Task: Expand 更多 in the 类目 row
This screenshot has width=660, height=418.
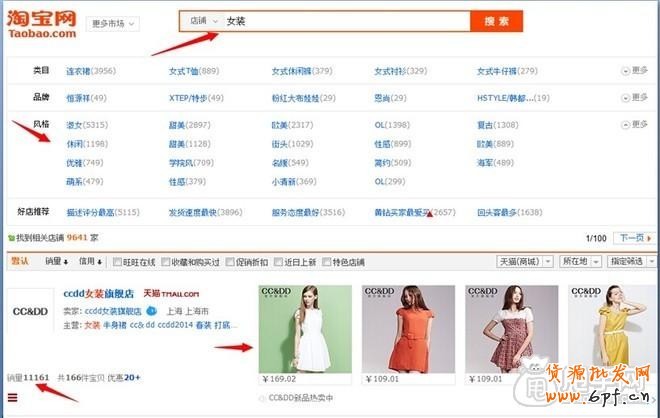Action: click(x=635, y=71)
